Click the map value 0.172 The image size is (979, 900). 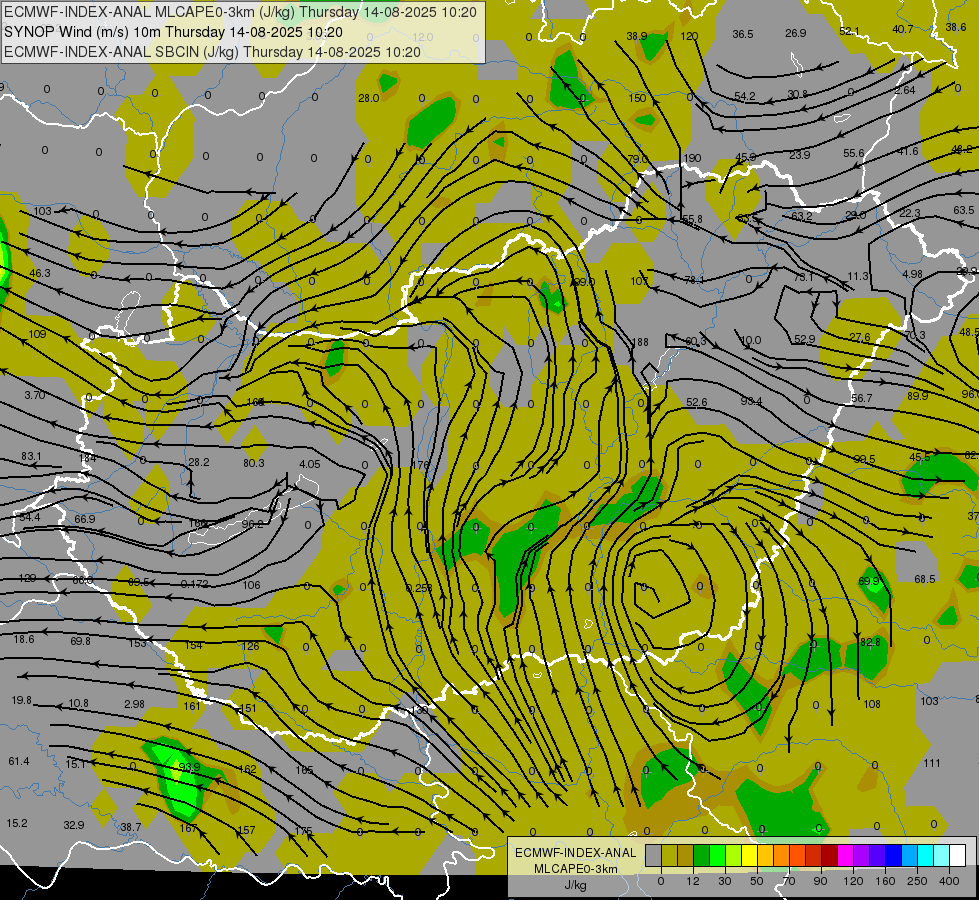click(x=194, y=585)
